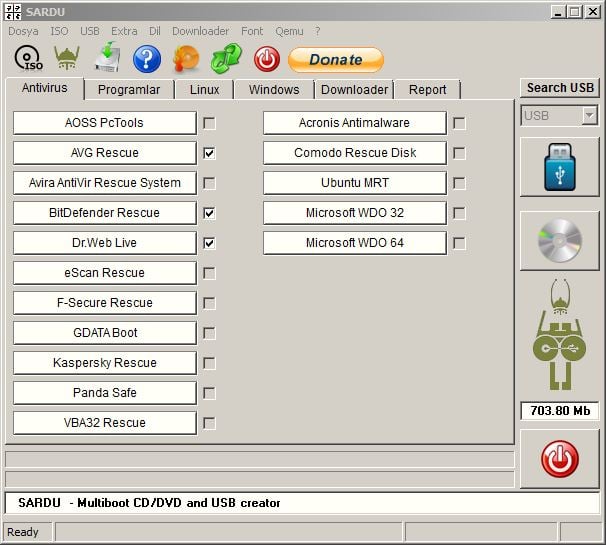
Task: Click the 703.80 Mb size field
Action: tap(560, 410)
